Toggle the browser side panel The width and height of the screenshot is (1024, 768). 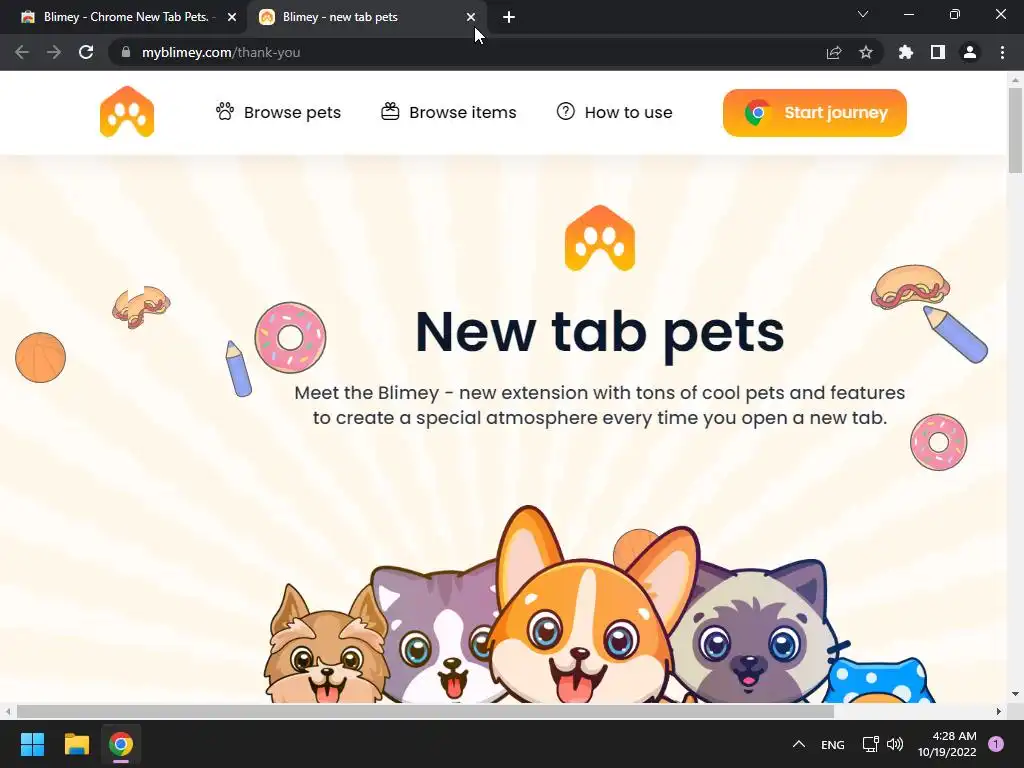(938, 52)
